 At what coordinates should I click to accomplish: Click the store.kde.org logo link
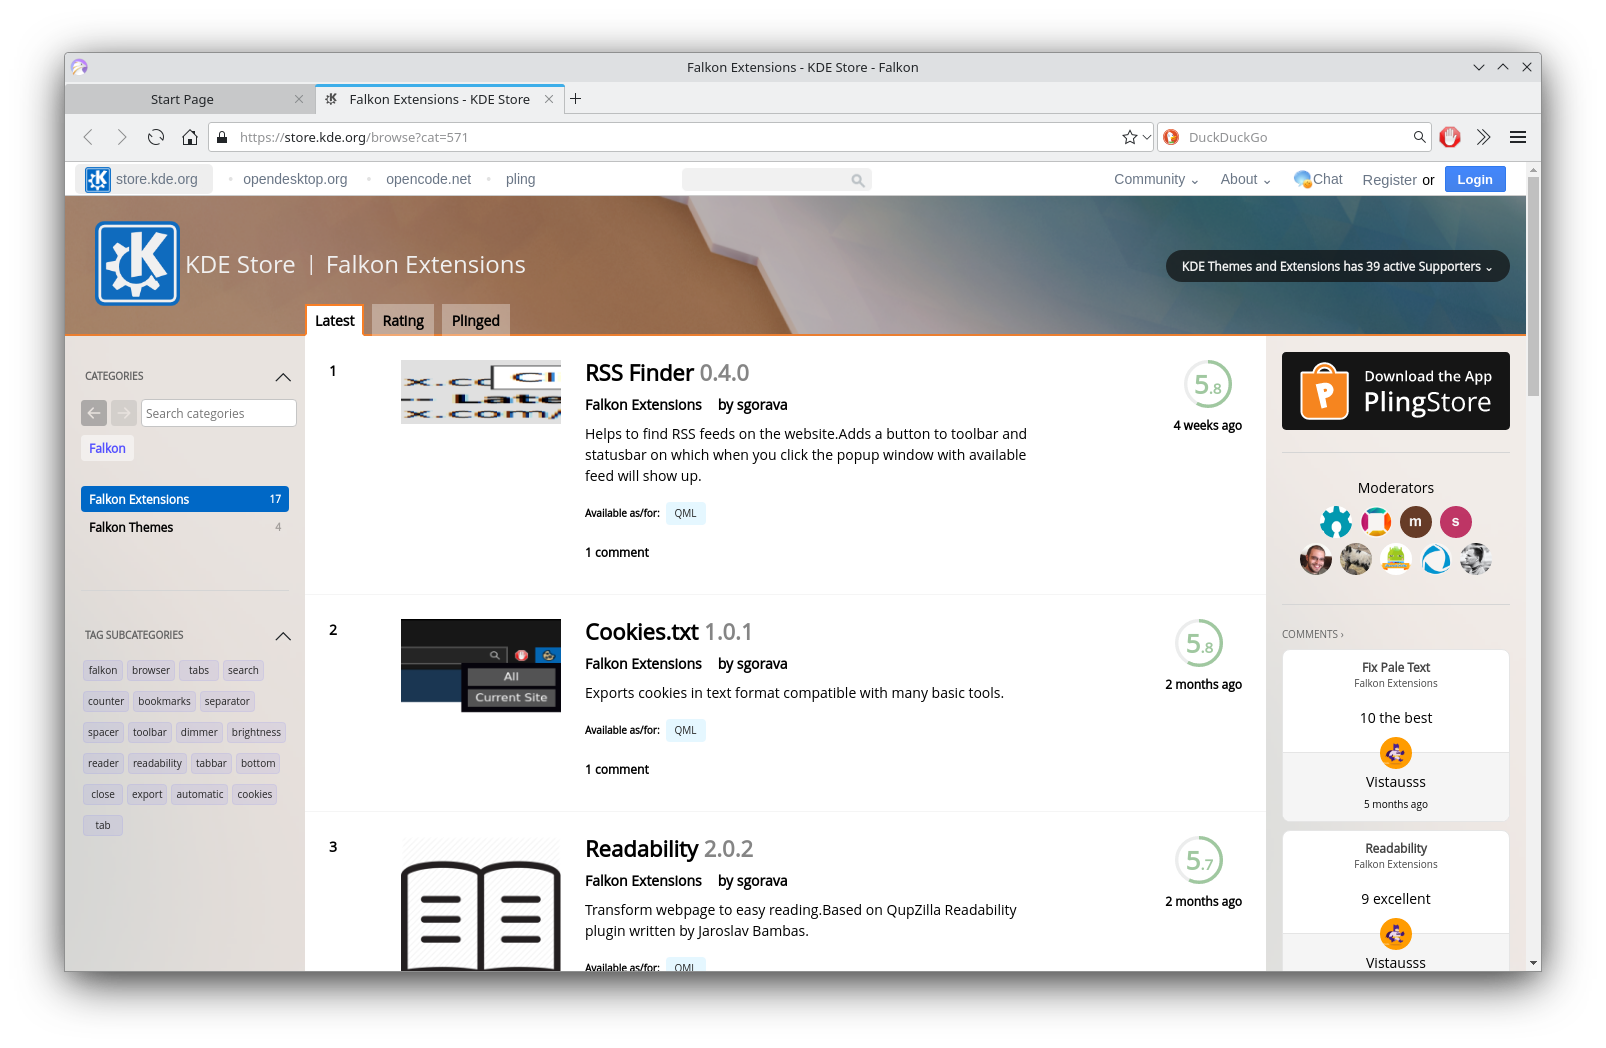(144, 179)
